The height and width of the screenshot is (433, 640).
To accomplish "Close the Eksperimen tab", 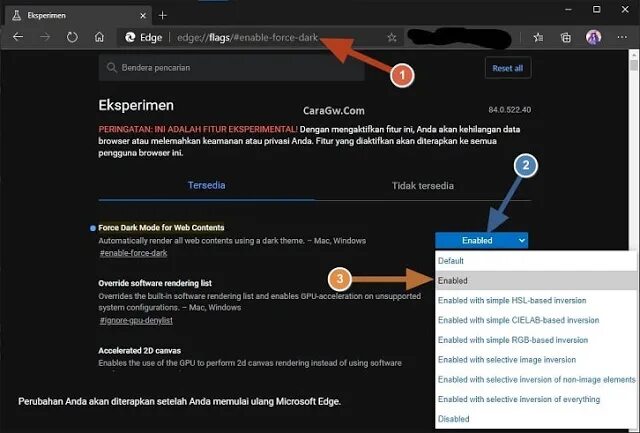I will point(143,16).
